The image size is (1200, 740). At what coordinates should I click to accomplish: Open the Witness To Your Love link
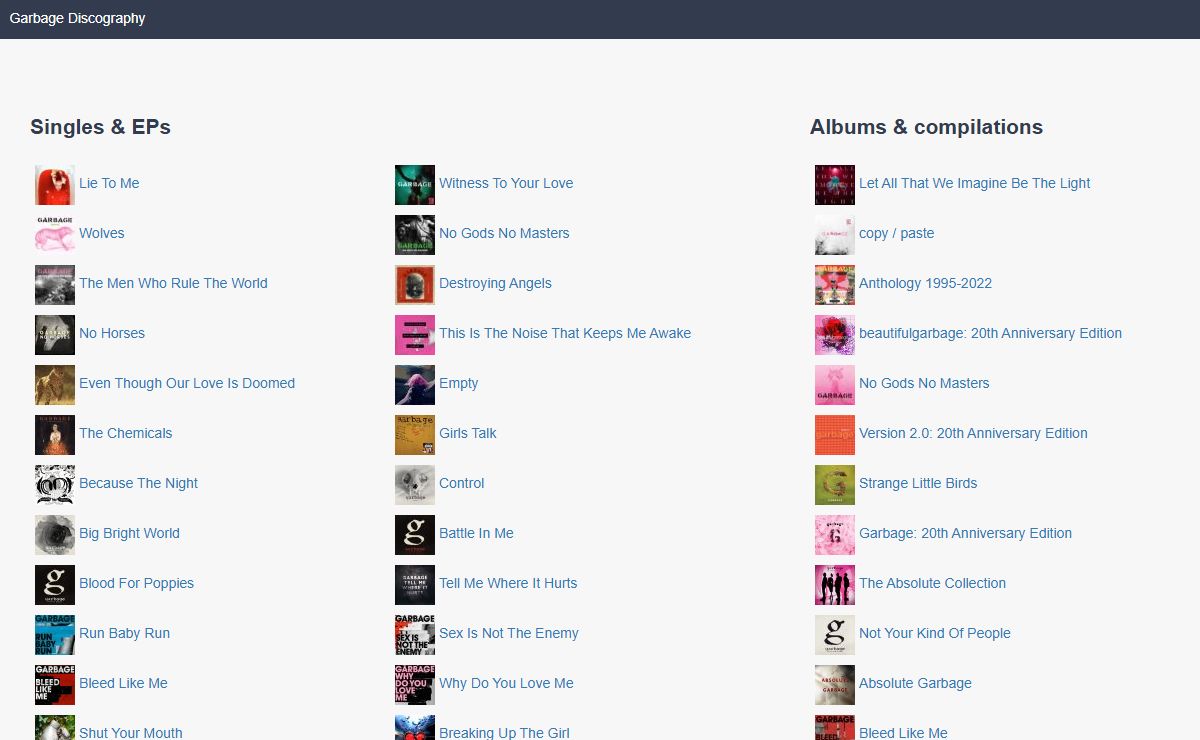506,183
